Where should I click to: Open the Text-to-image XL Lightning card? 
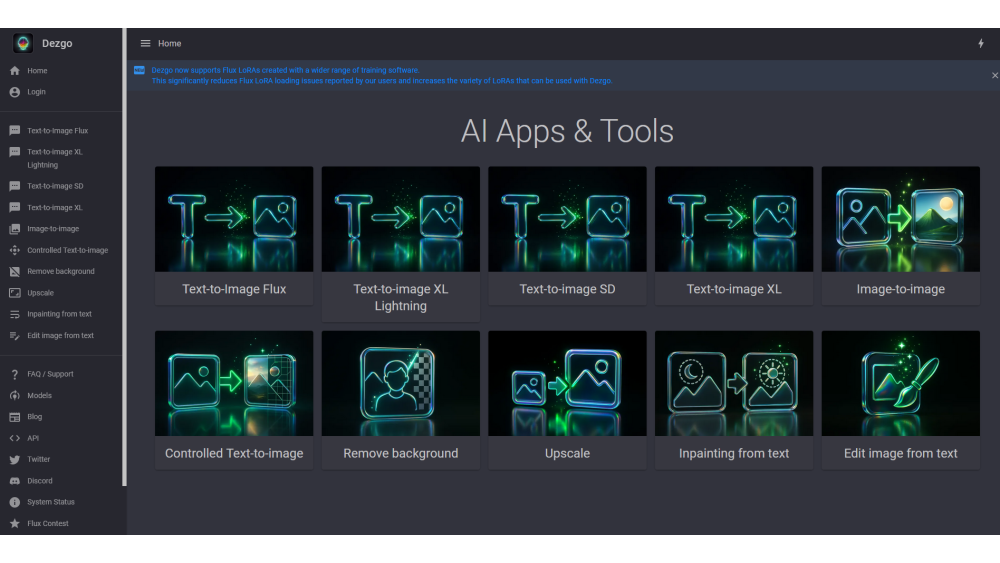400,243
